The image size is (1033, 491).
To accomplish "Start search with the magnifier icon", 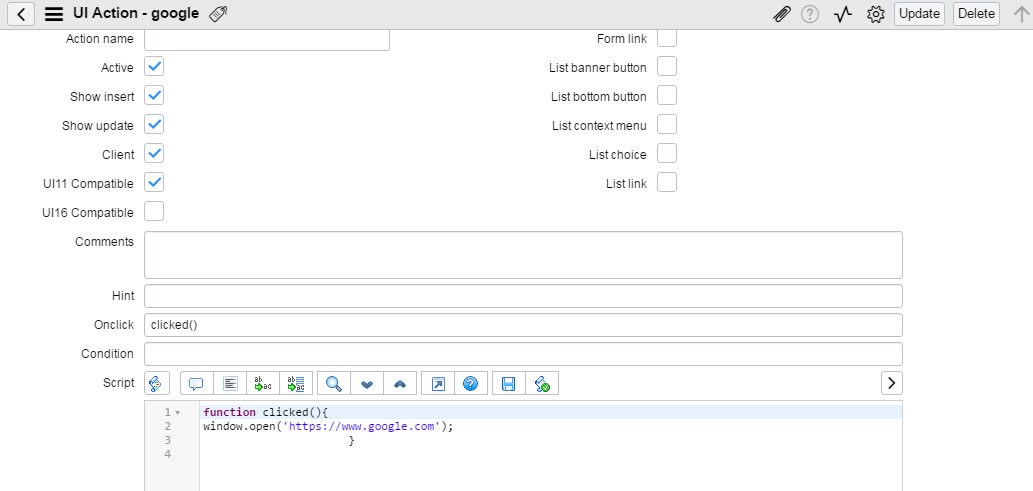I will (334, 384).
